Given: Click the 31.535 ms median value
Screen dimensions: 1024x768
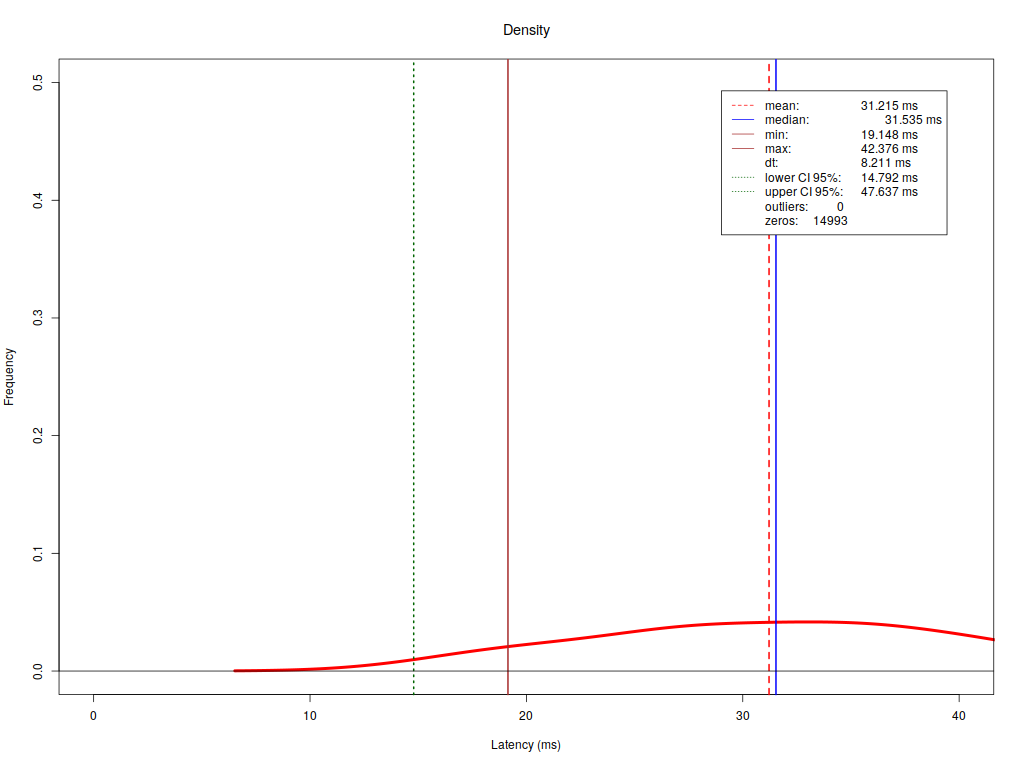Looking at the screenshot, I should 913,120.
